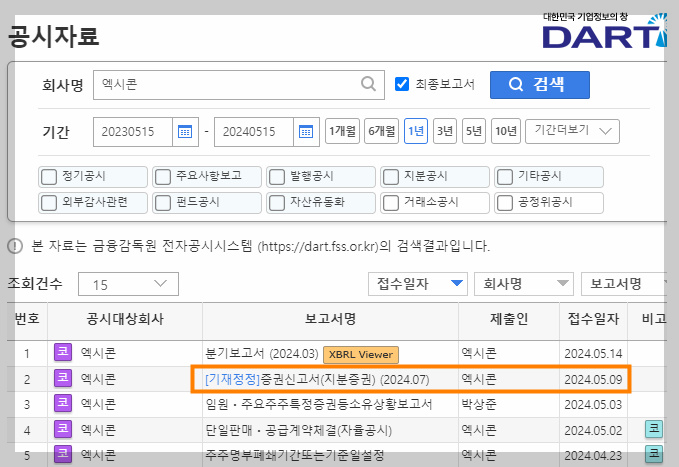
Task: Click the 보고서명 column header
Action: [x=330, y=319]
